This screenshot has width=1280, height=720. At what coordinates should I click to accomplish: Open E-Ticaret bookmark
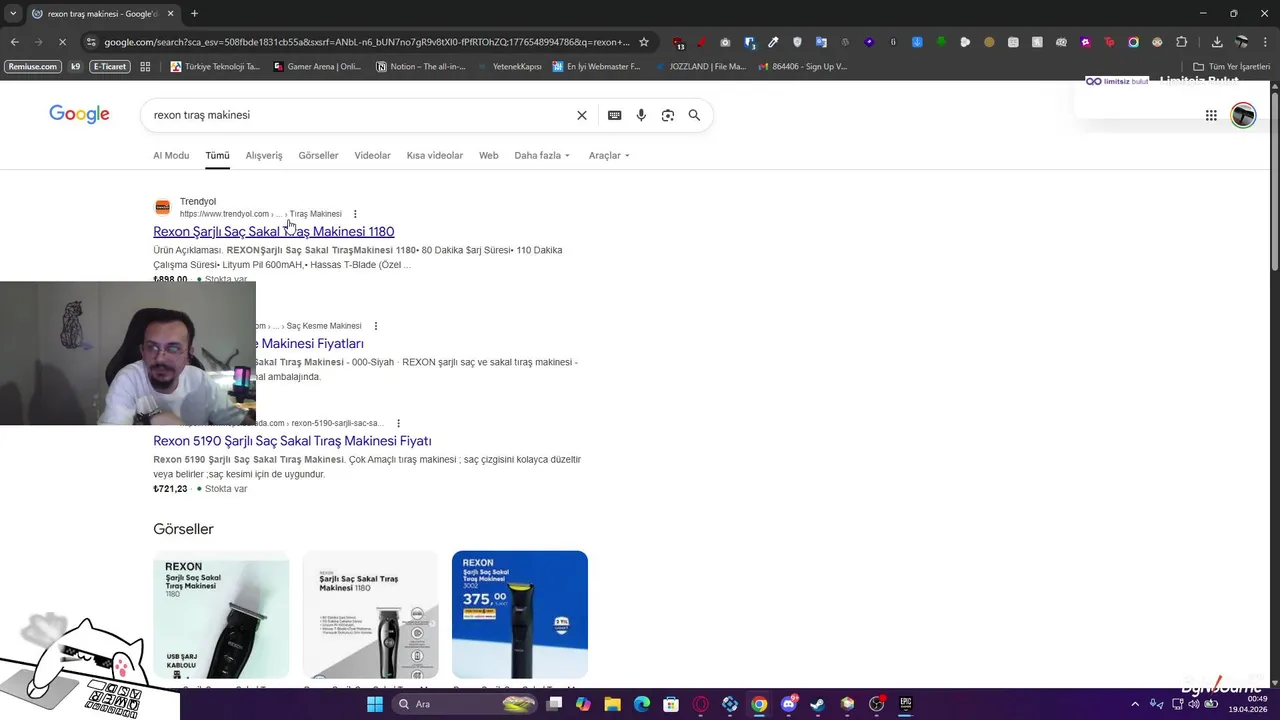tap(109, 67)
